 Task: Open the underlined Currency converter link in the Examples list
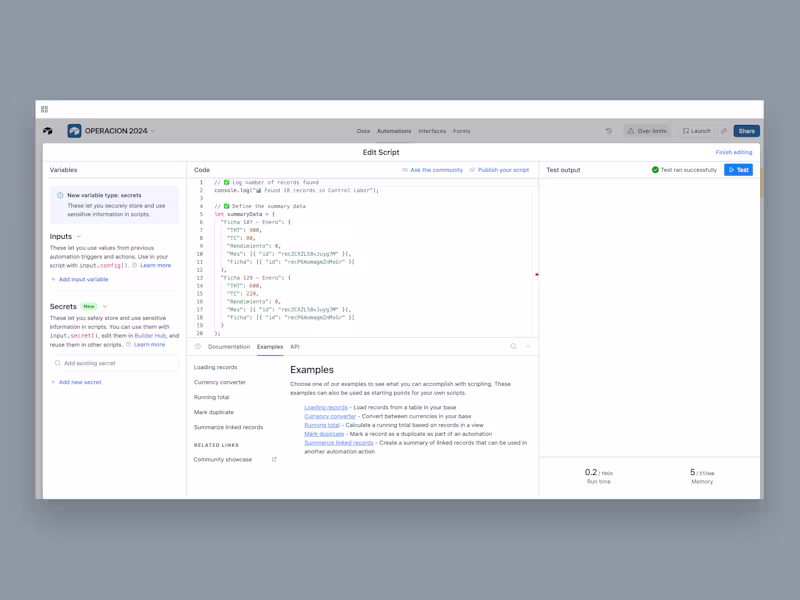tap(330, 416)
